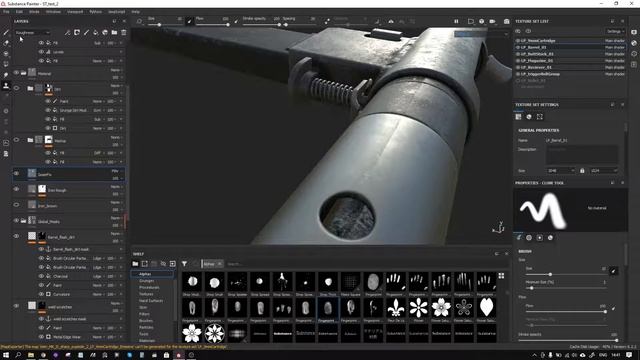640x360 pixels.
Task: Adjust the Flow slider in Properties panel
Action: click(x=566, y=311)
